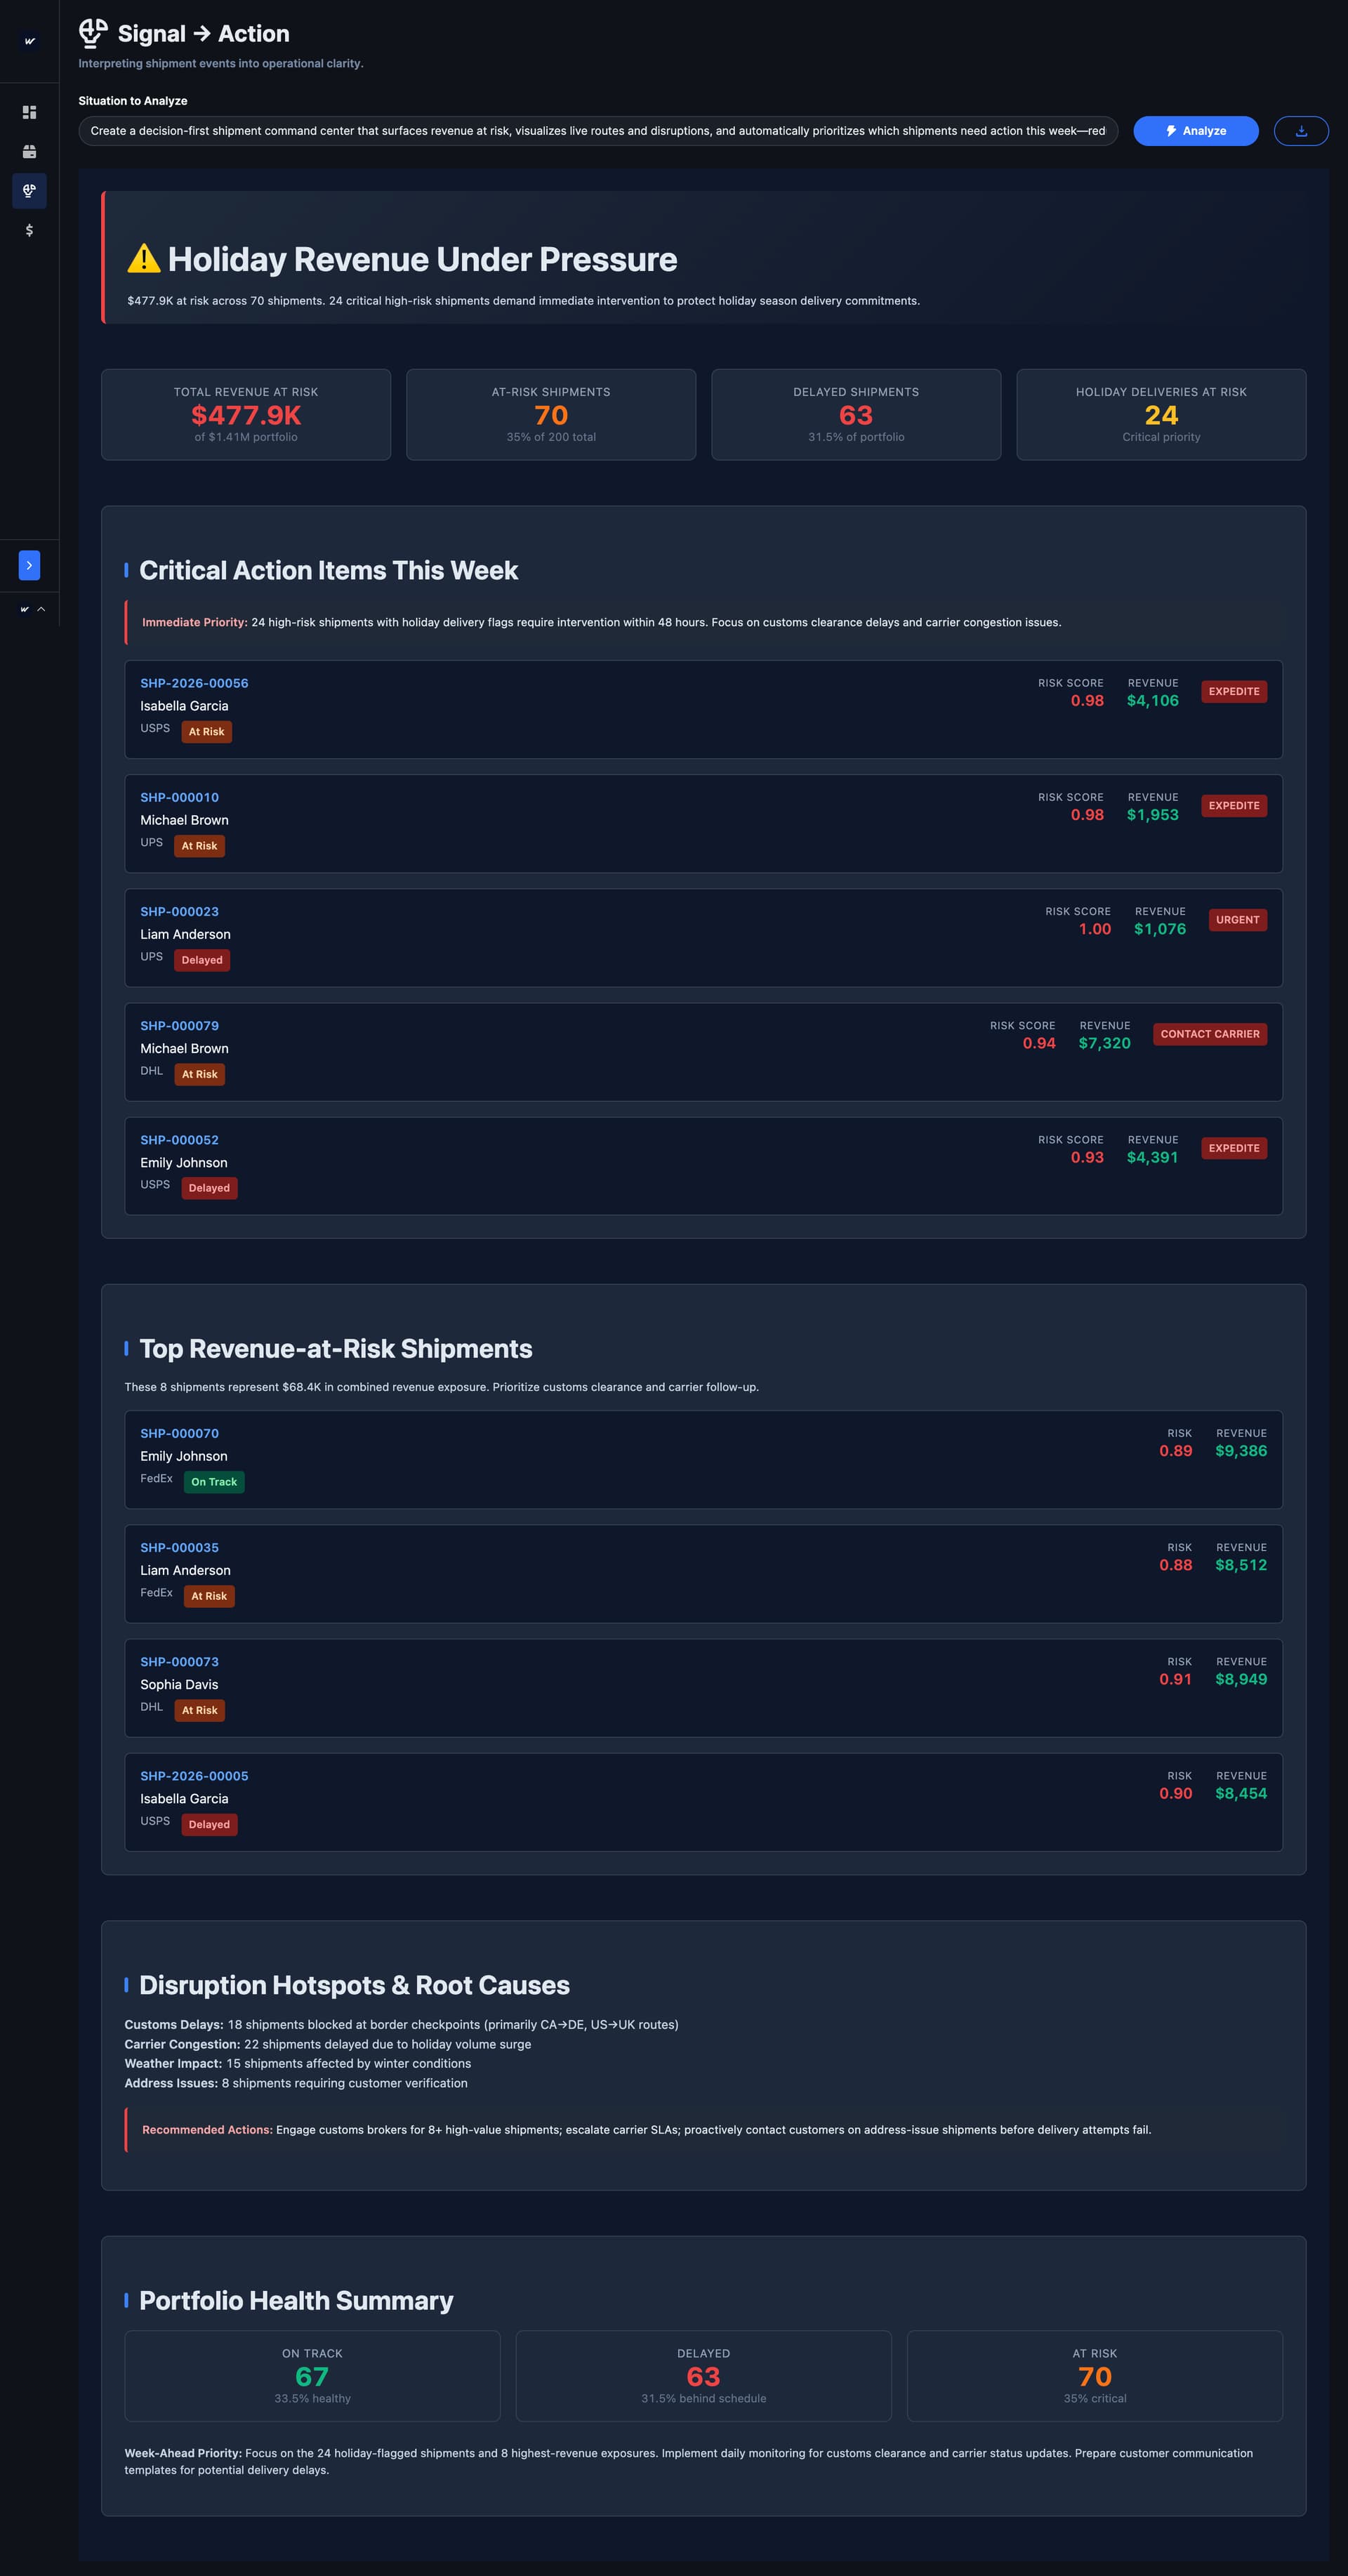The height and width of the screenshot is (2576, 1348).
Task: Click the warning triangle icon in headline
Action: (143, 259)
